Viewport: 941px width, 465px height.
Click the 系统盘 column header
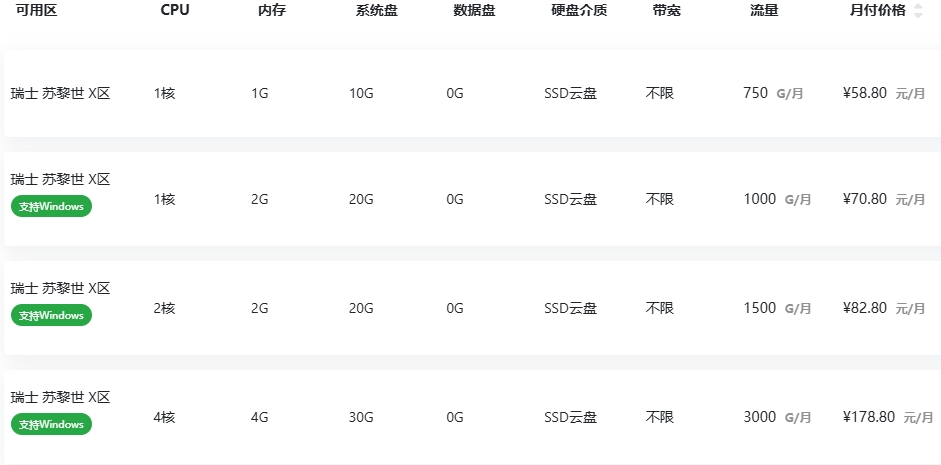click(376, 11)
